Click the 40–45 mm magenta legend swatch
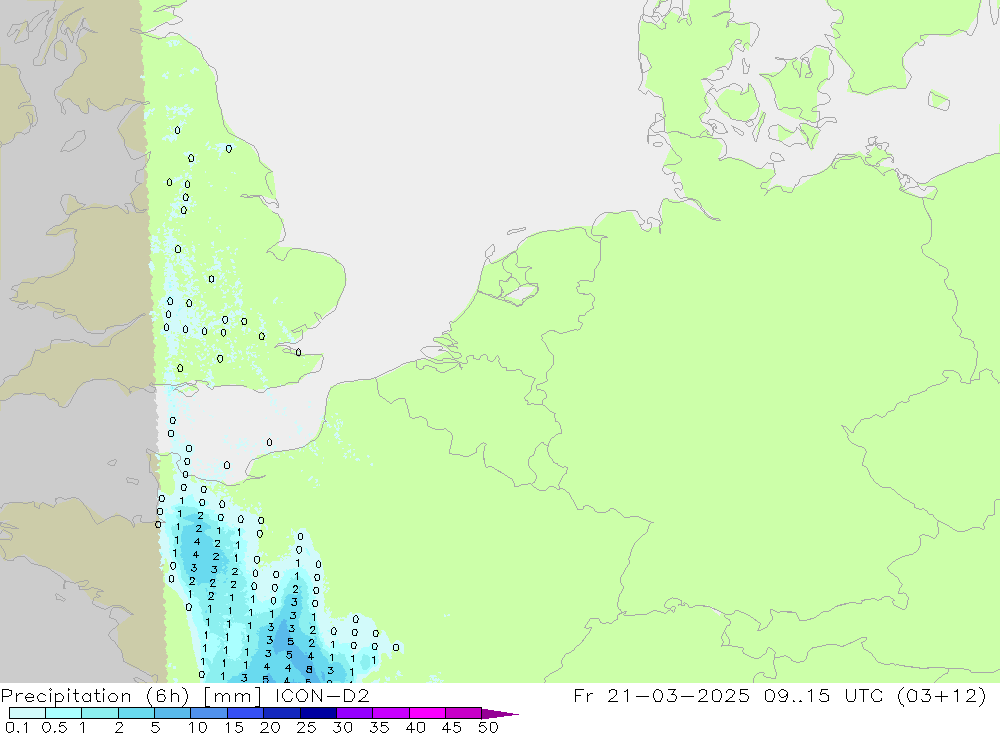Screen dimensions: 1000x733 pyautogui.click(x=427, y=713)
